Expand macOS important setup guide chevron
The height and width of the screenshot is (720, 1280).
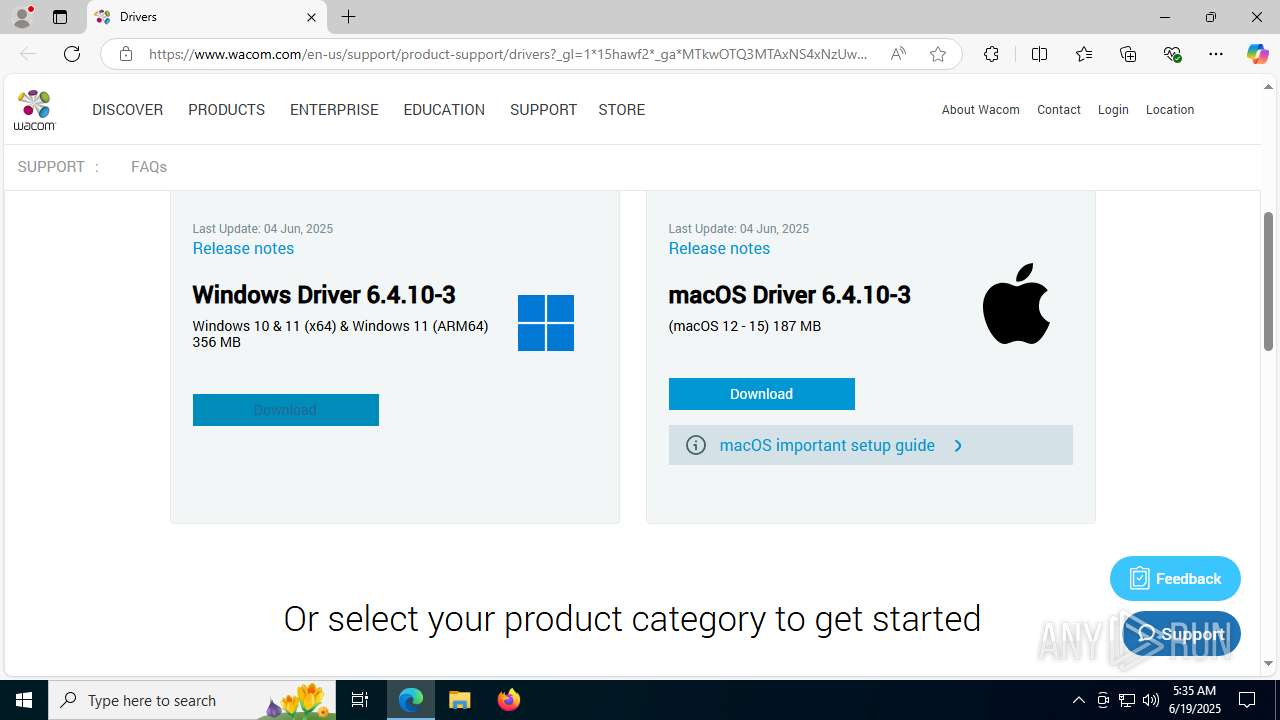[958, 445]
